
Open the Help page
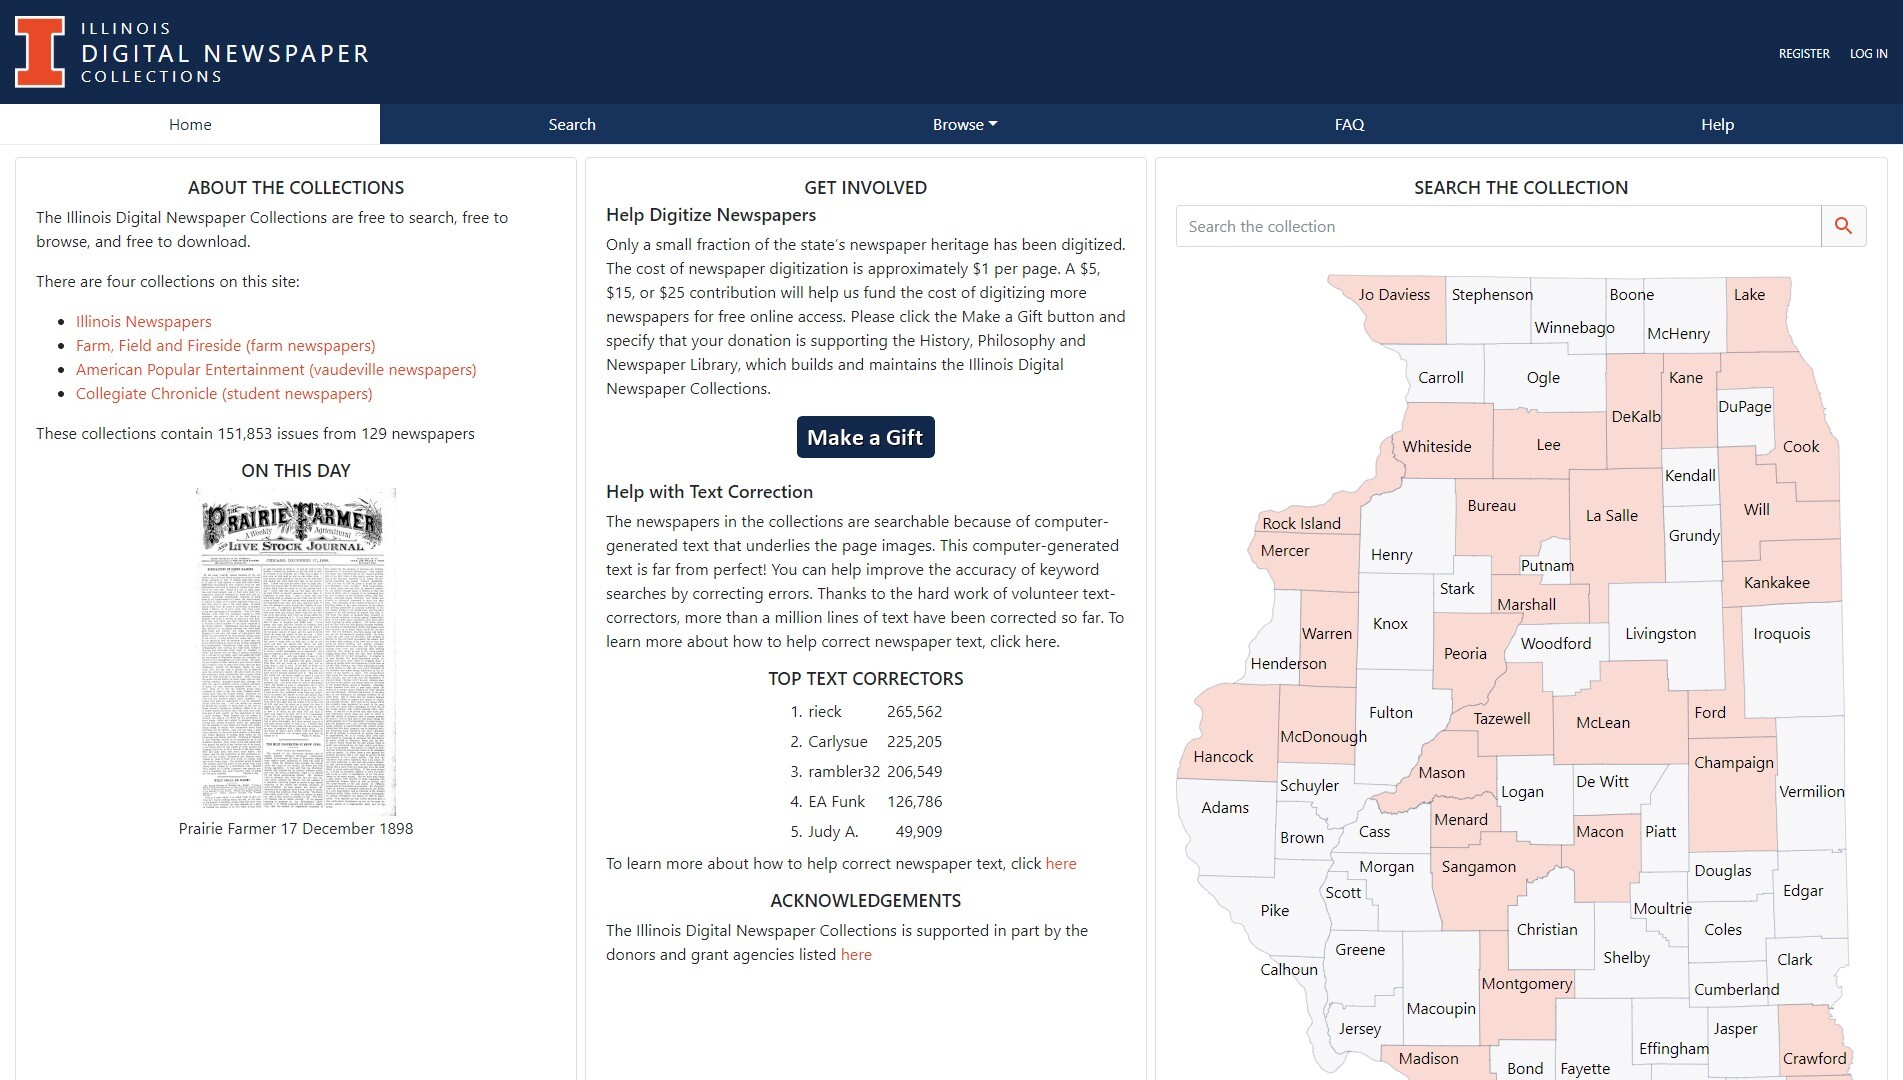pyautogui.click(x=1716, y=124)
